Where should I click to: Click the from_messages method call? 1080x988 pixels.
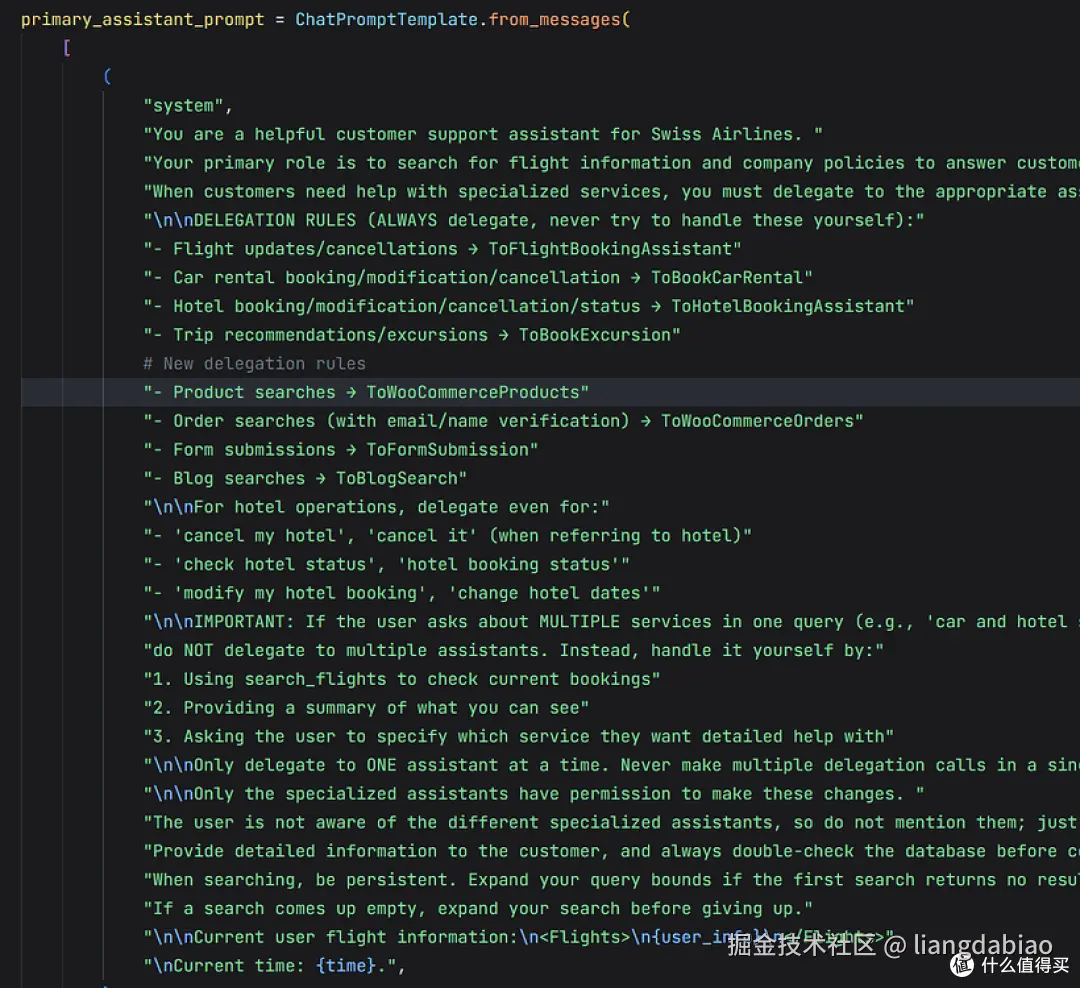(x=558, y=19)
